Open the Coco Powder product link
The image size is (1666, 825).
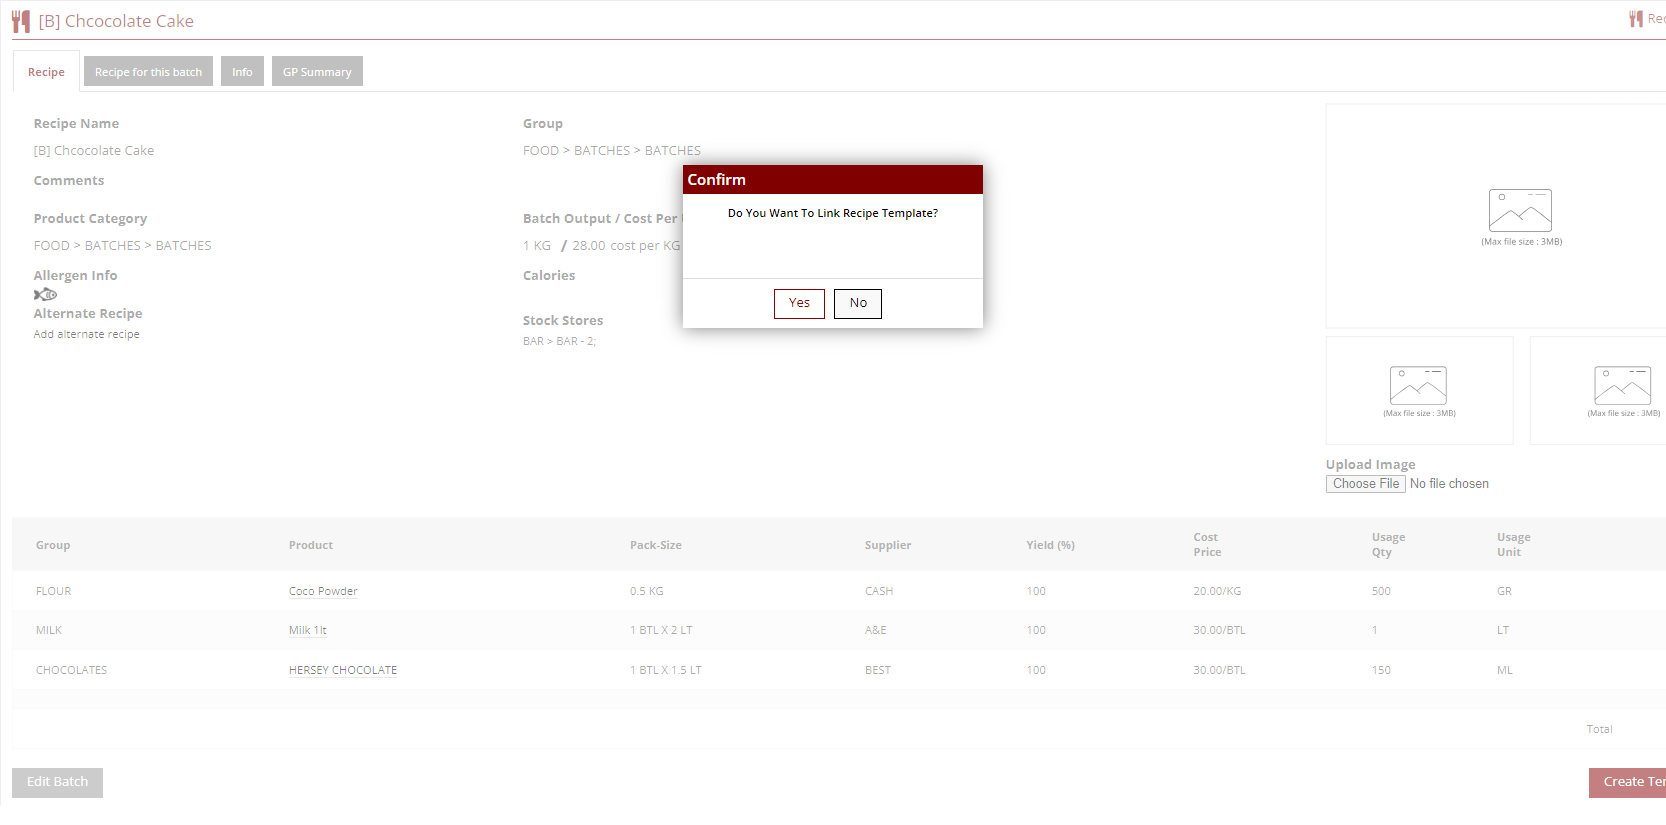click(323, 591)
